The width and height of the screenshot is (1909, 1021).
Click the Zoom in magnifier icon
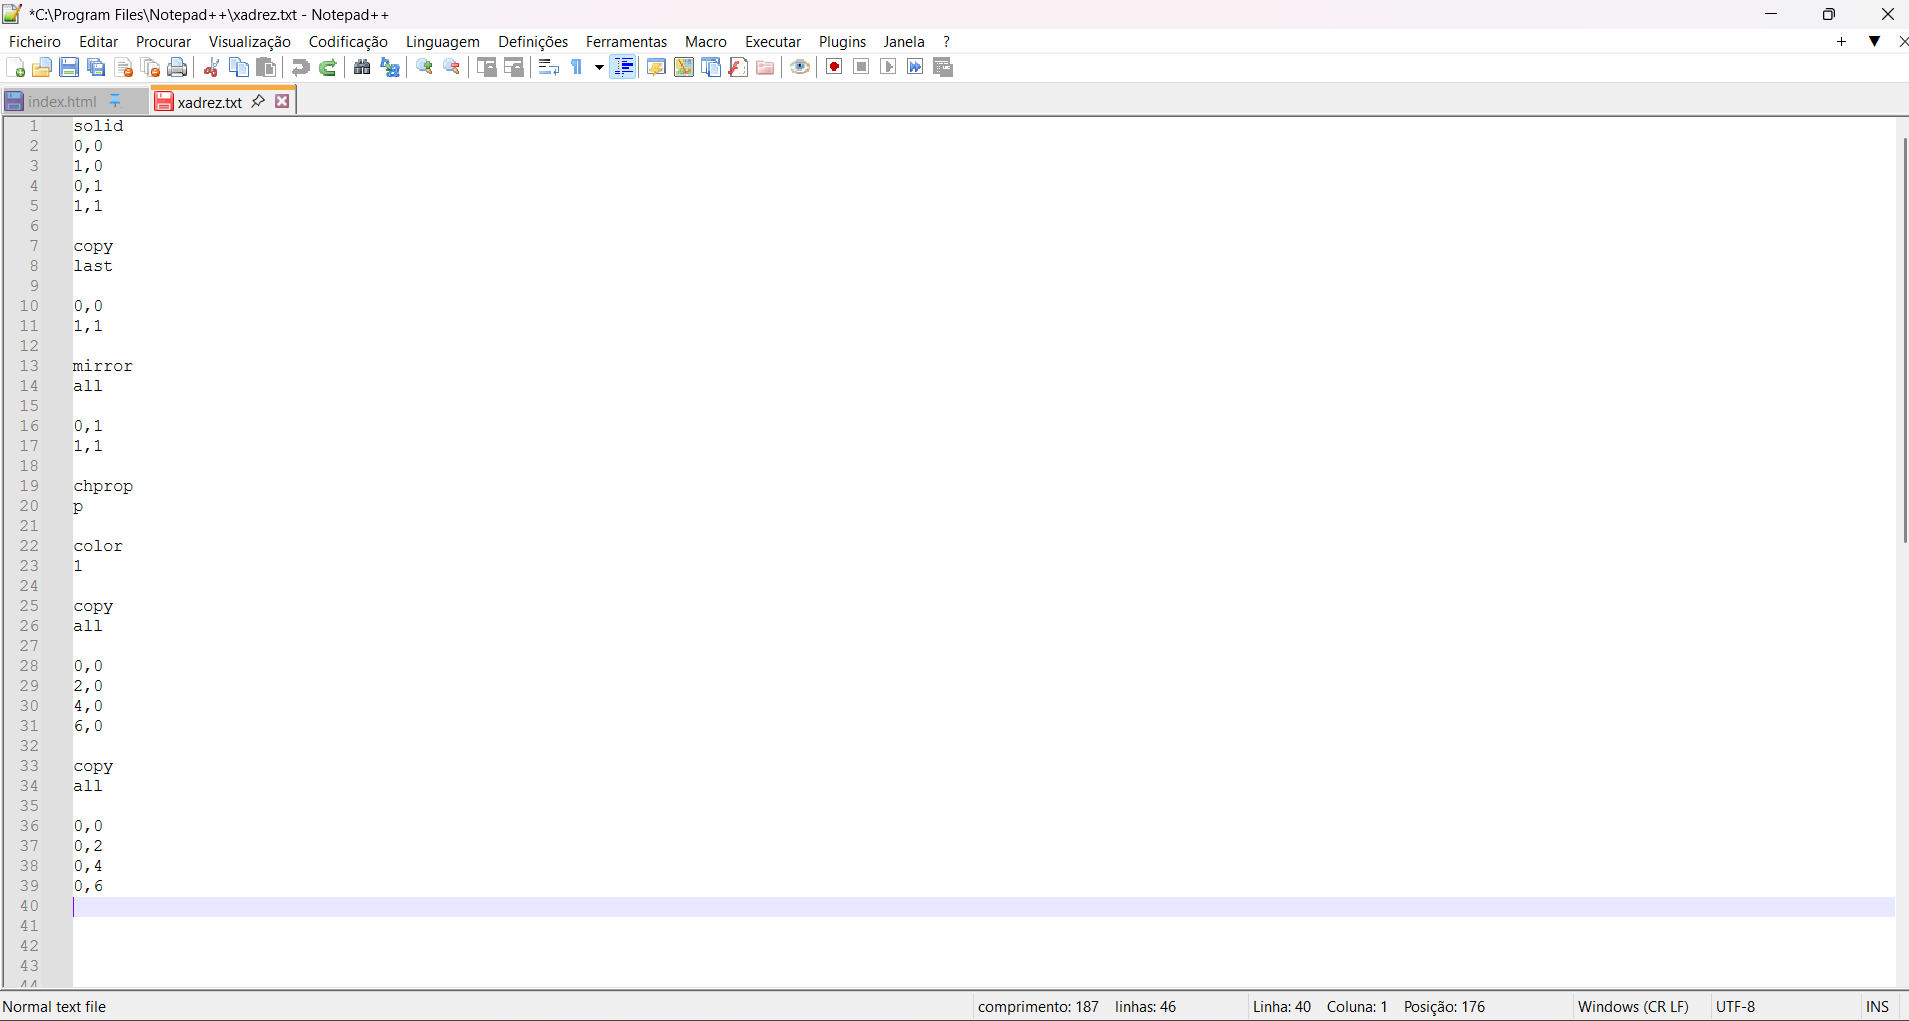(425, 67)
